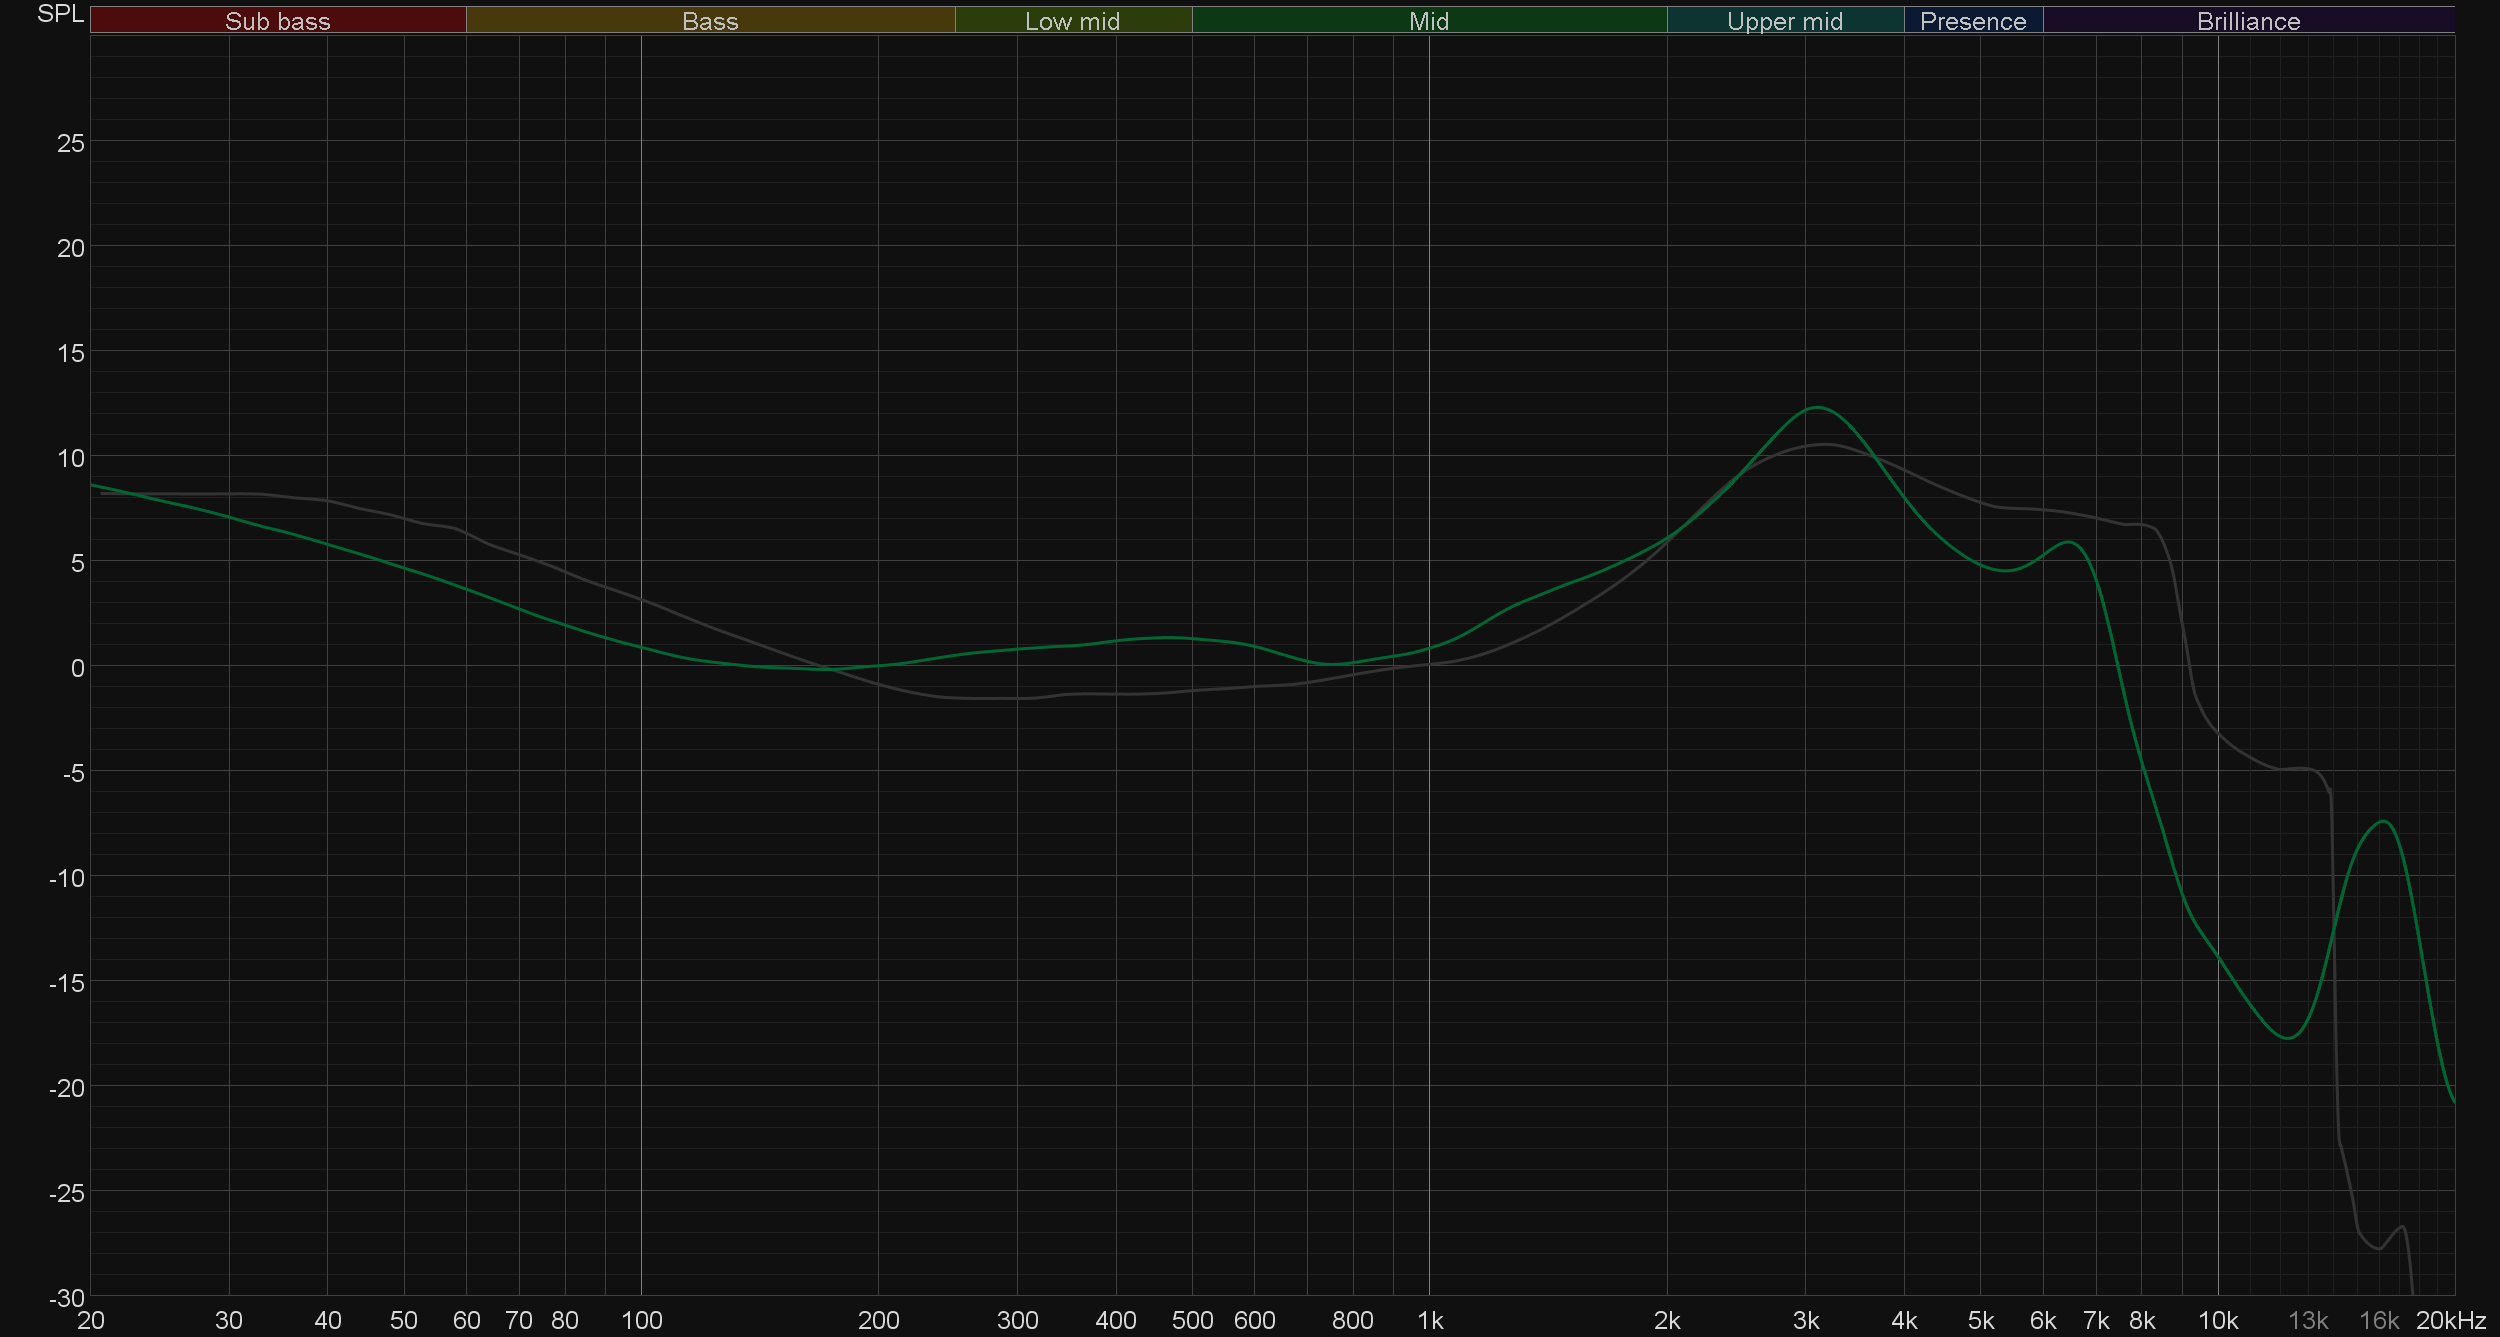Click the 13k frequency axis label
The height and width of the screenshot is (1337, 2500).
[x=2308, y=1320]
